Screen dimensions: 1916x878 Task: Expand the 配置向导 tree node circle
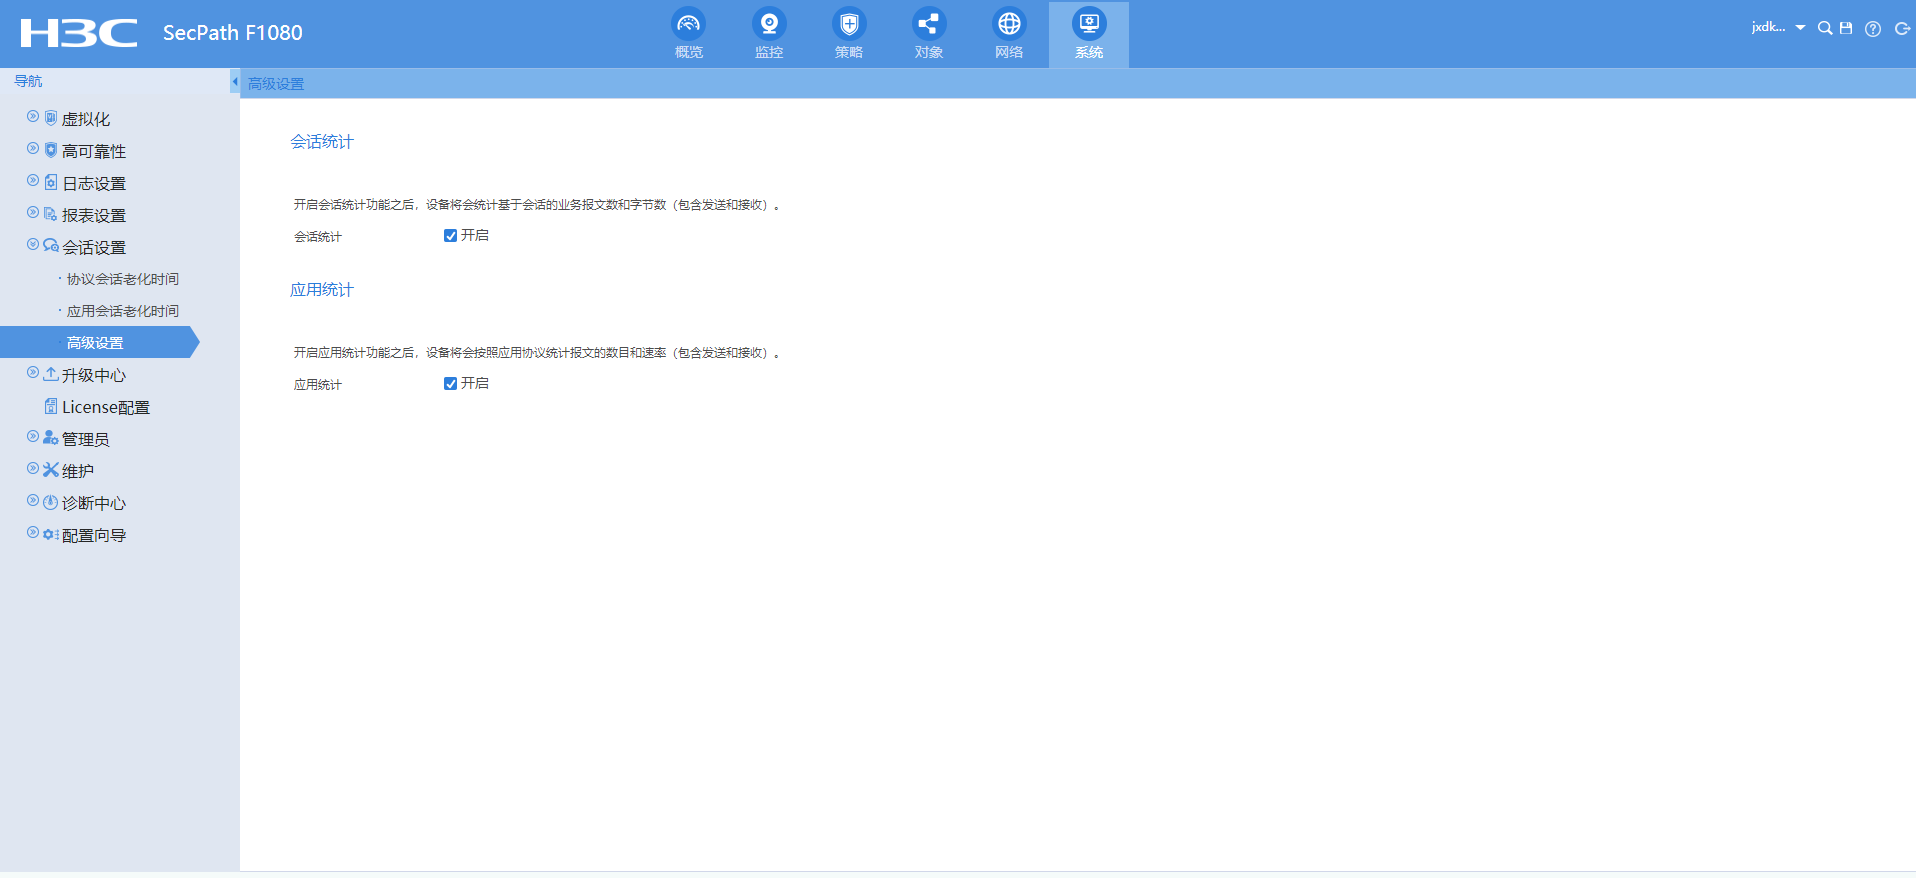[x=33, y=533]
